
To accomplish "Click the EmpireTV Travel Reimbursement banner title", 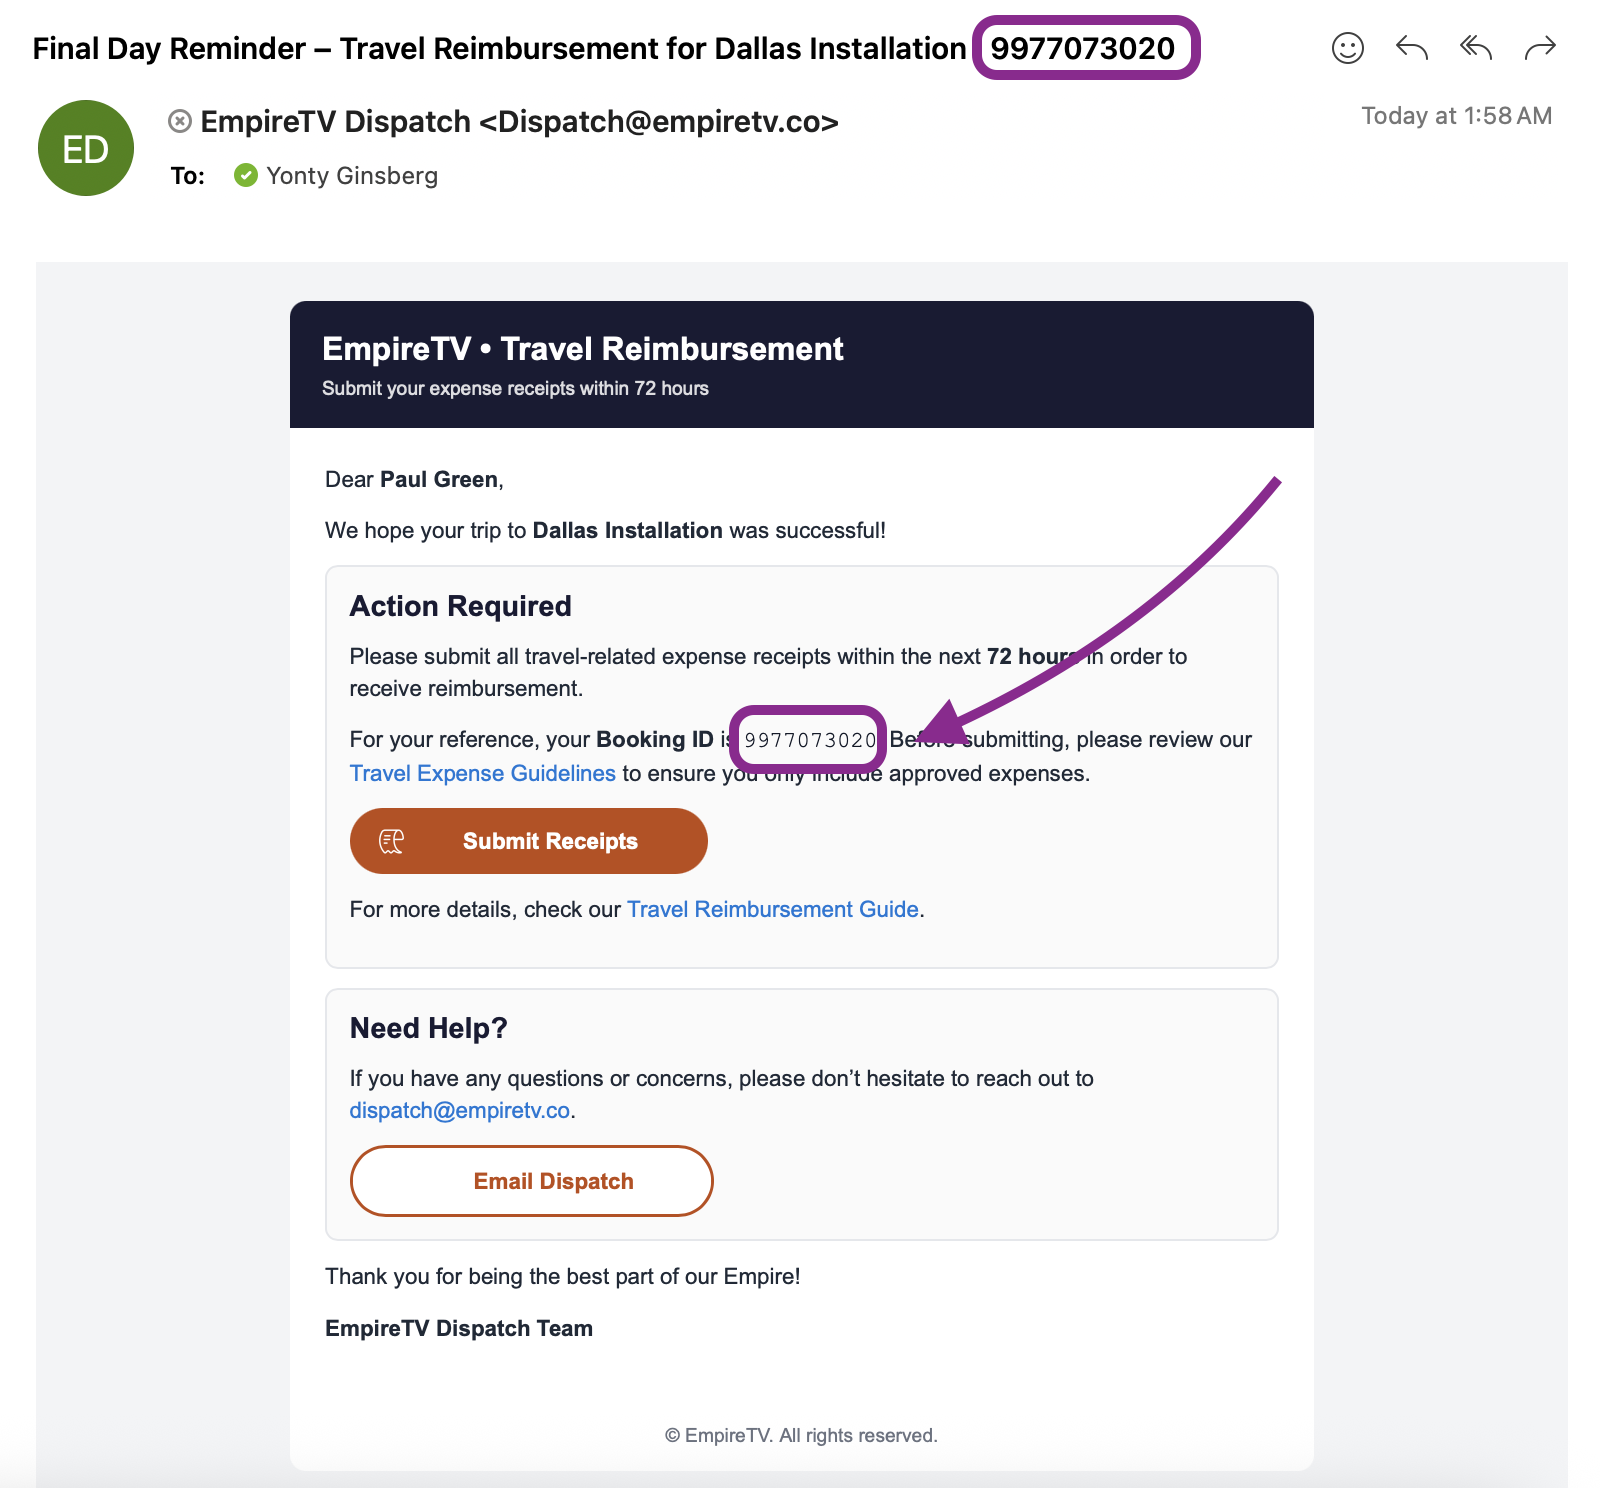I will coord(582,349).
